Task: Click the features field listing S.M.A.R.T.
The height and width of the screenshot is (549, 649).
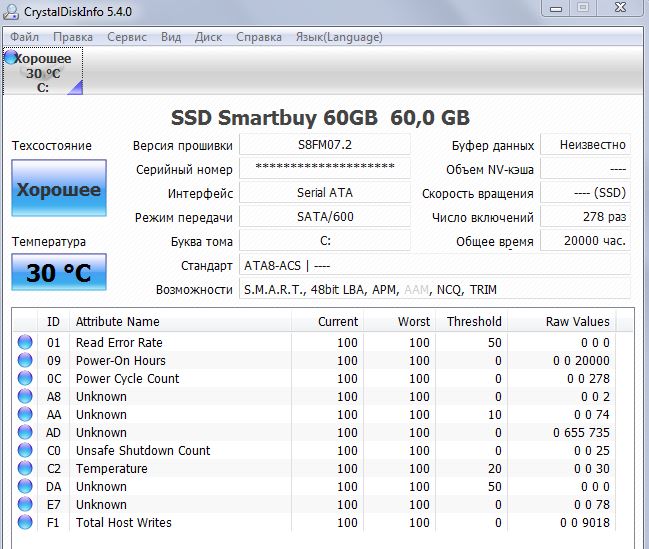Action: point(435,289)
